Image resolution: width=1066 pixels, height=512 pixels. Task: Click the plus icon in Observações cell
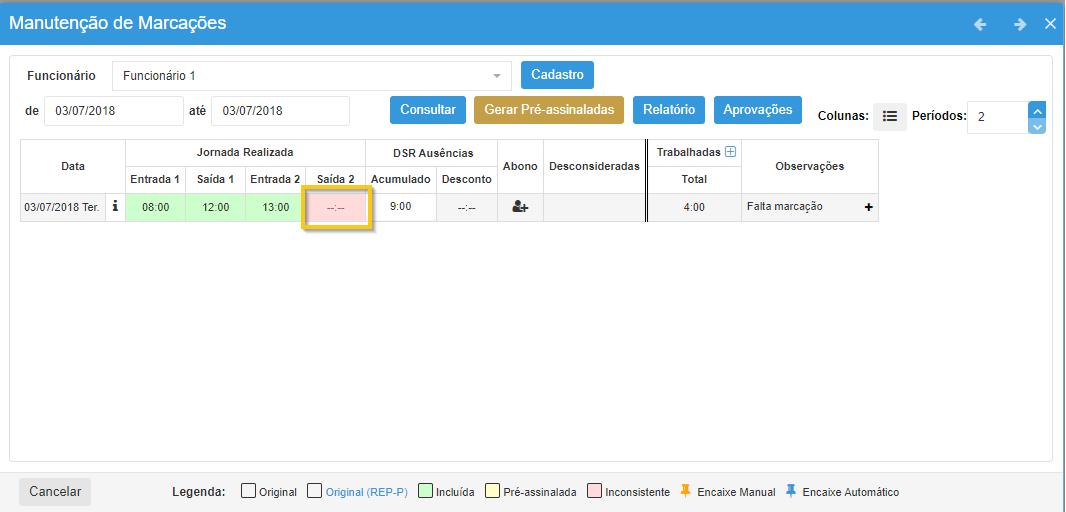coord(868,207)
